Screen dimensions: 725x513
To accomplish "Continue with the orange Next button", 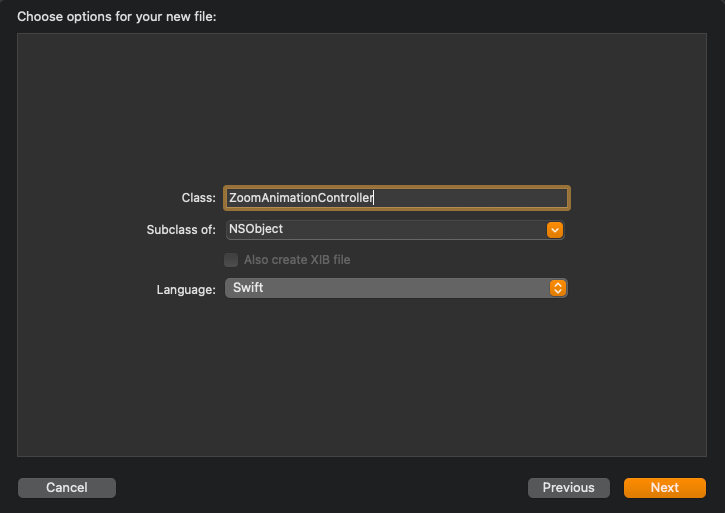I will (x=664, y=488).
